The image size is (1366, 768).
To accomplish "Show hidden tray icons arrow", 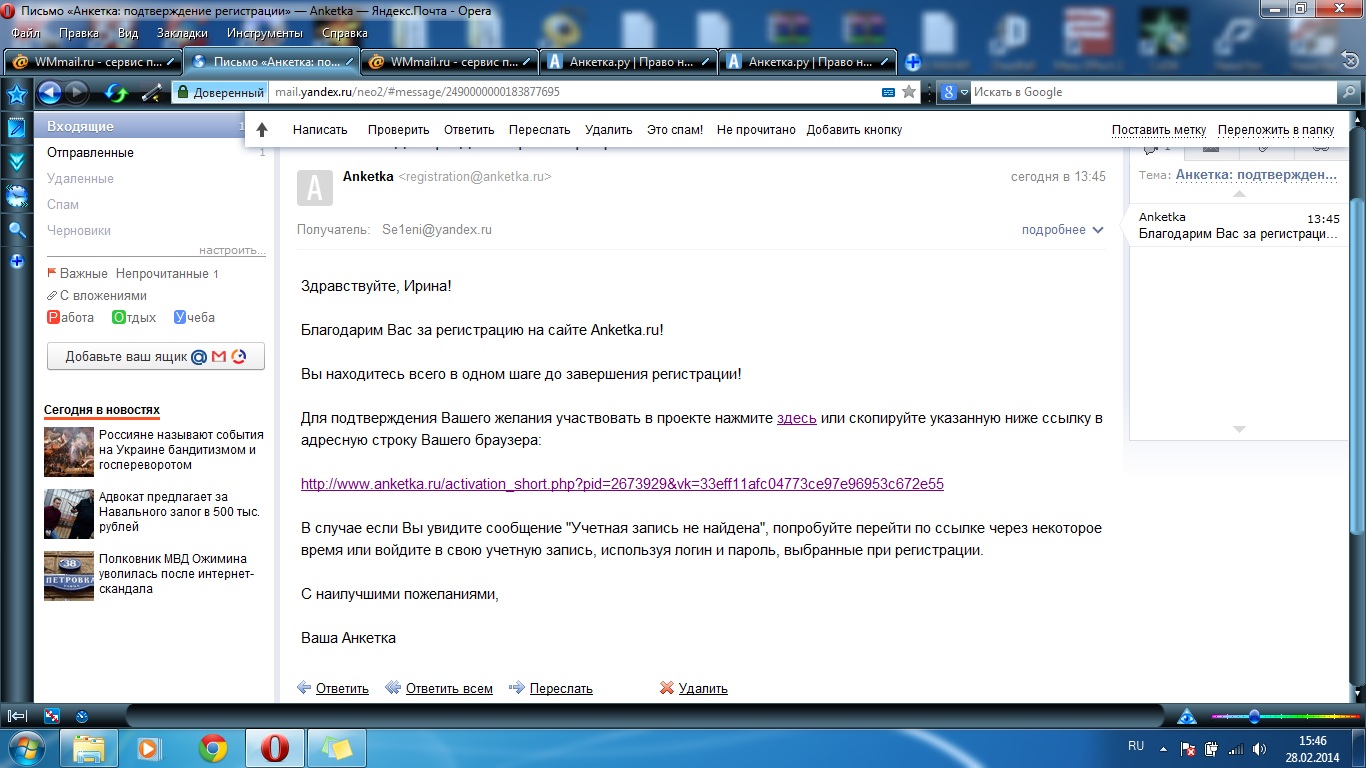I will 1164,748.
